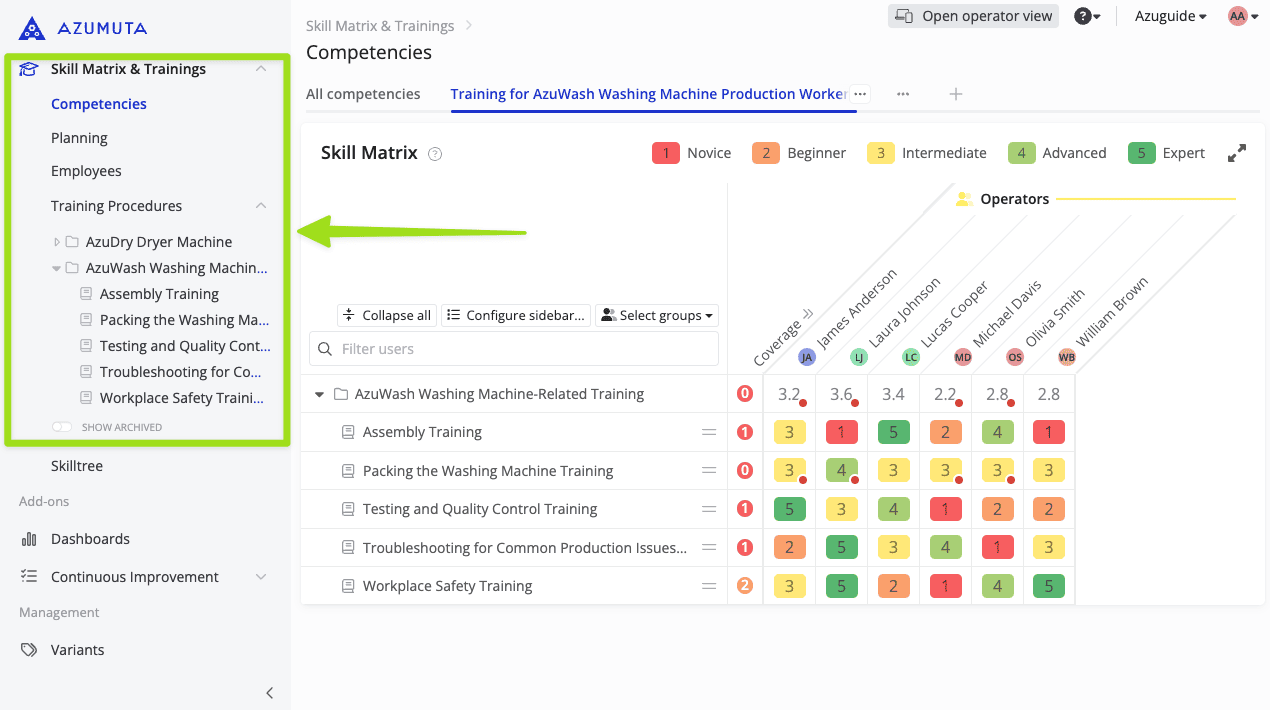Click the Azumuta logo icon
The image size is (1270, 710).
click(x=32, y=28)
